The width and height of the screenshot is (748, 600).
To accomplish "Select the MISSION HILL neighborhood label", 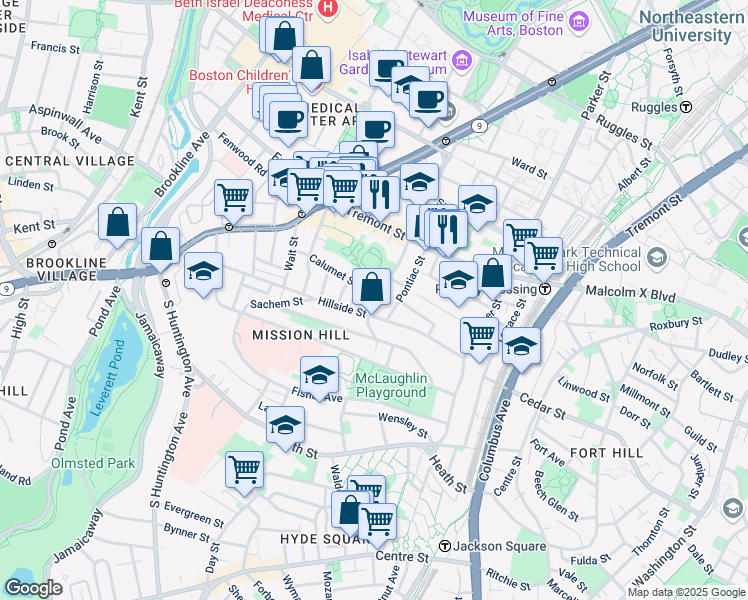I will tap(301, 335).
